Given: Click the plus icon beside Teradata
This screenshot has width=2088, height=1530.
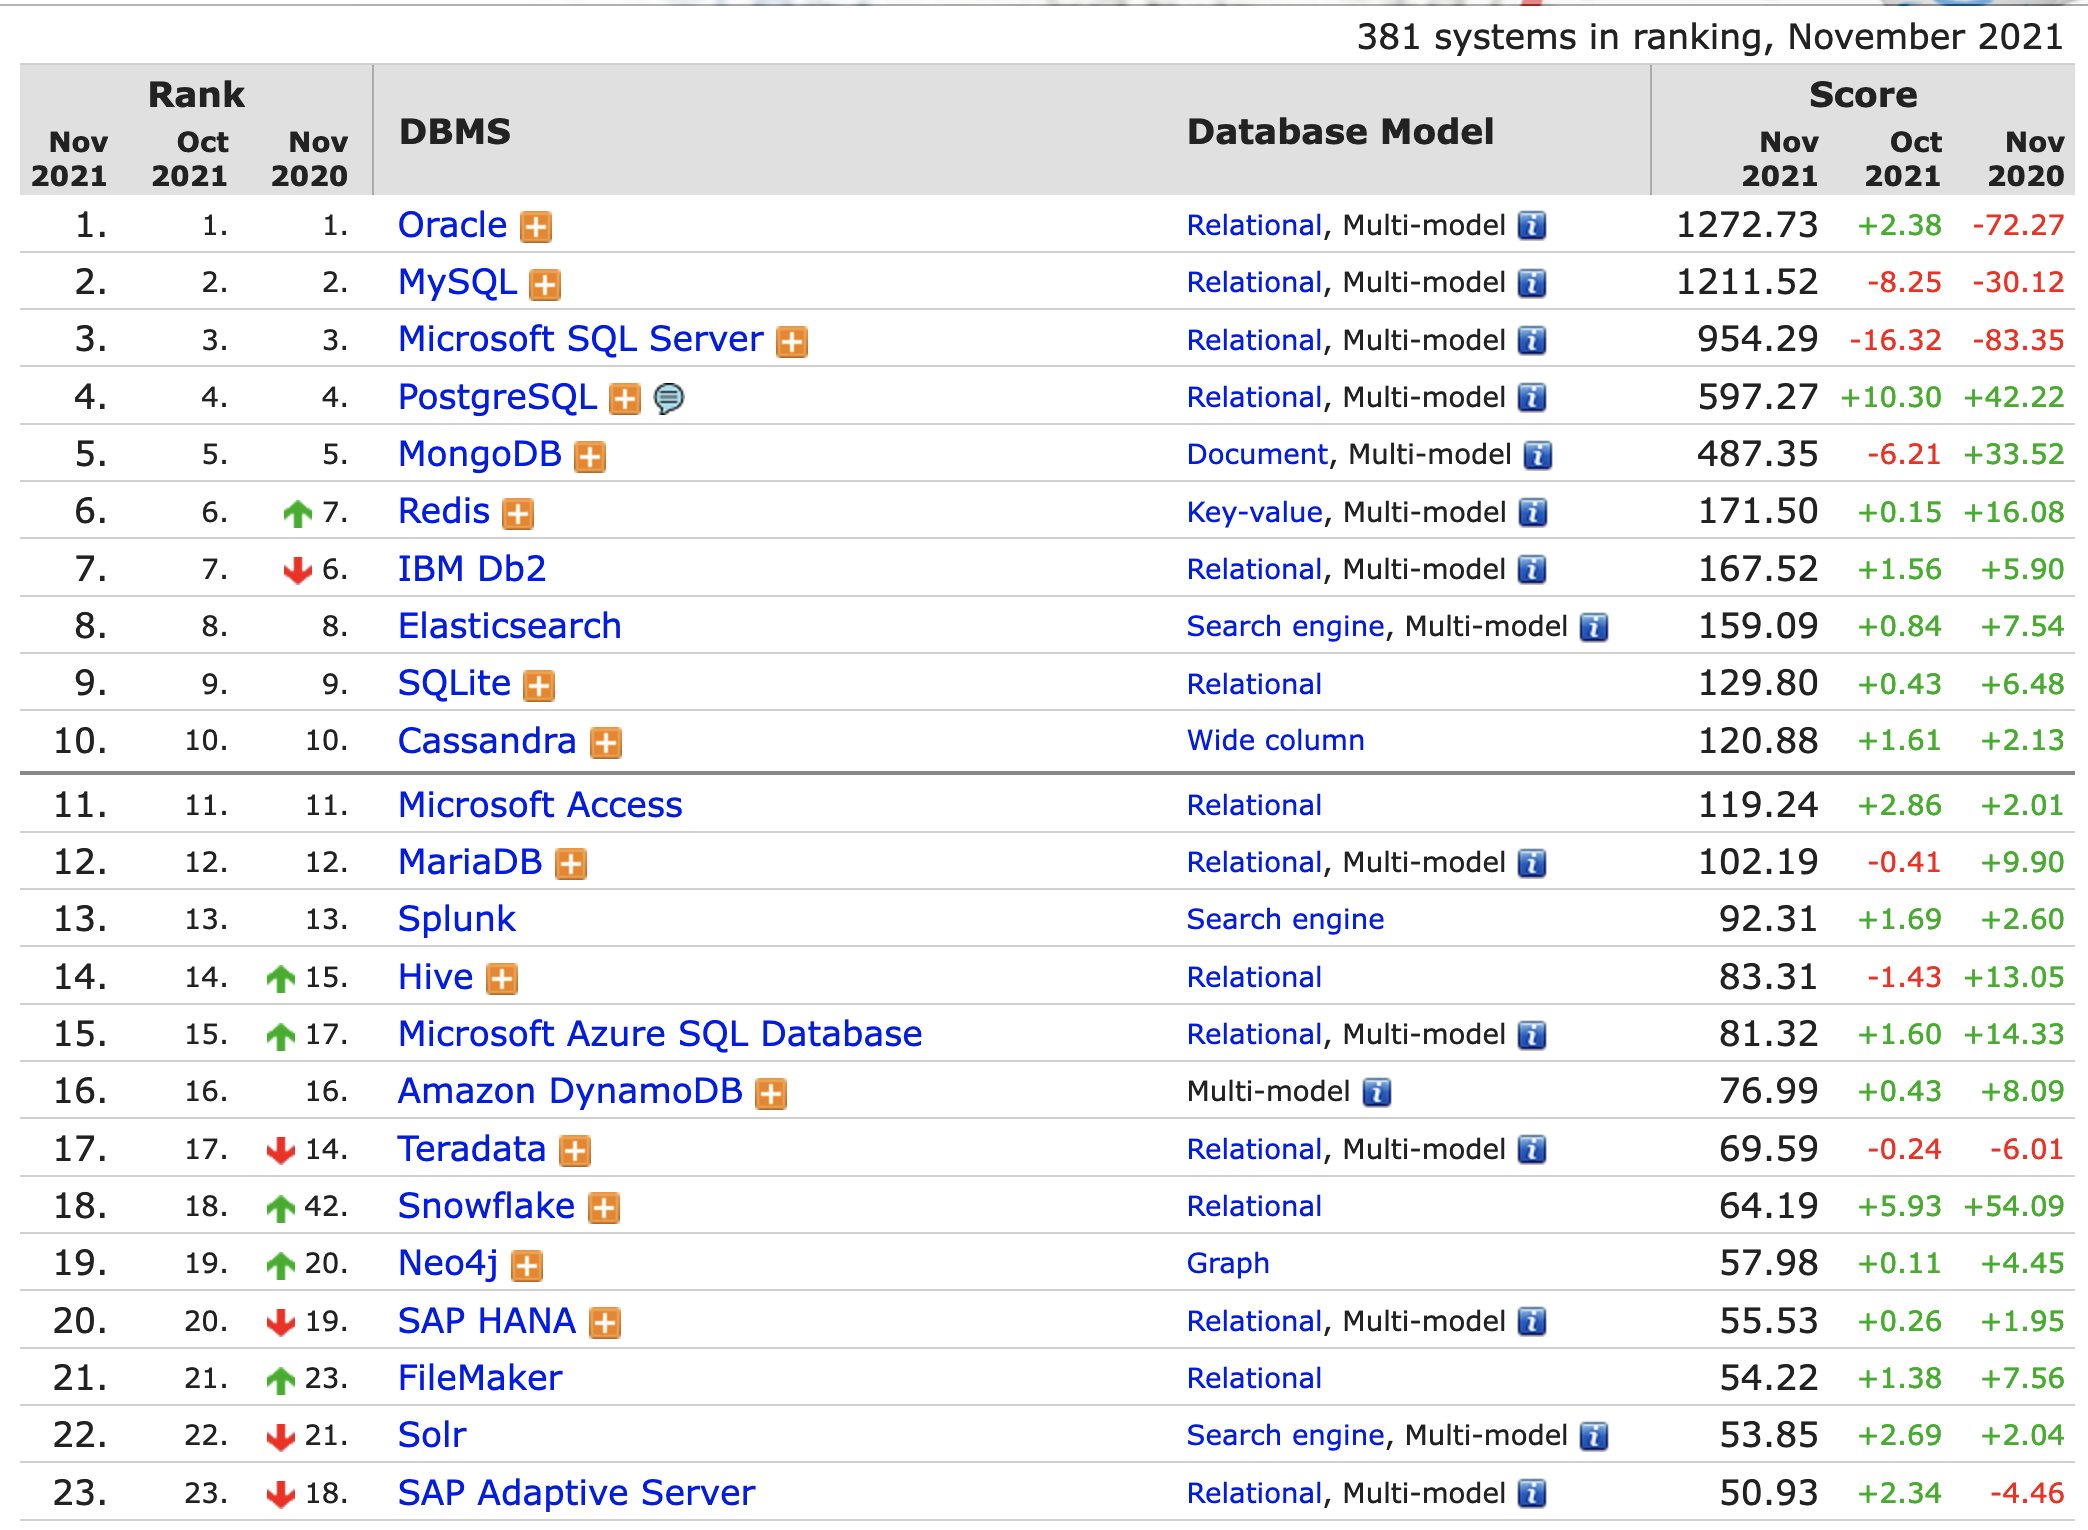Looking at the screenshot, I should tap(575, 1151).
